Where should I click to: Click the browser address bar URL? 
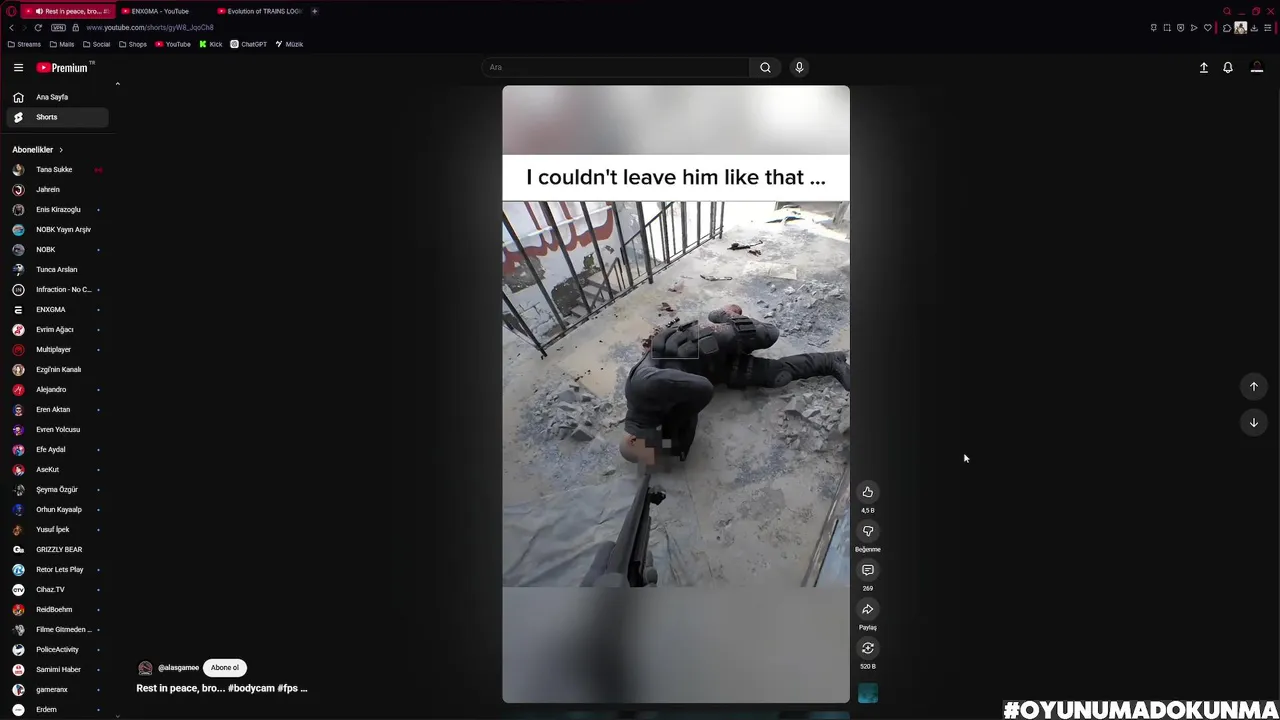(x=150, y=28)
